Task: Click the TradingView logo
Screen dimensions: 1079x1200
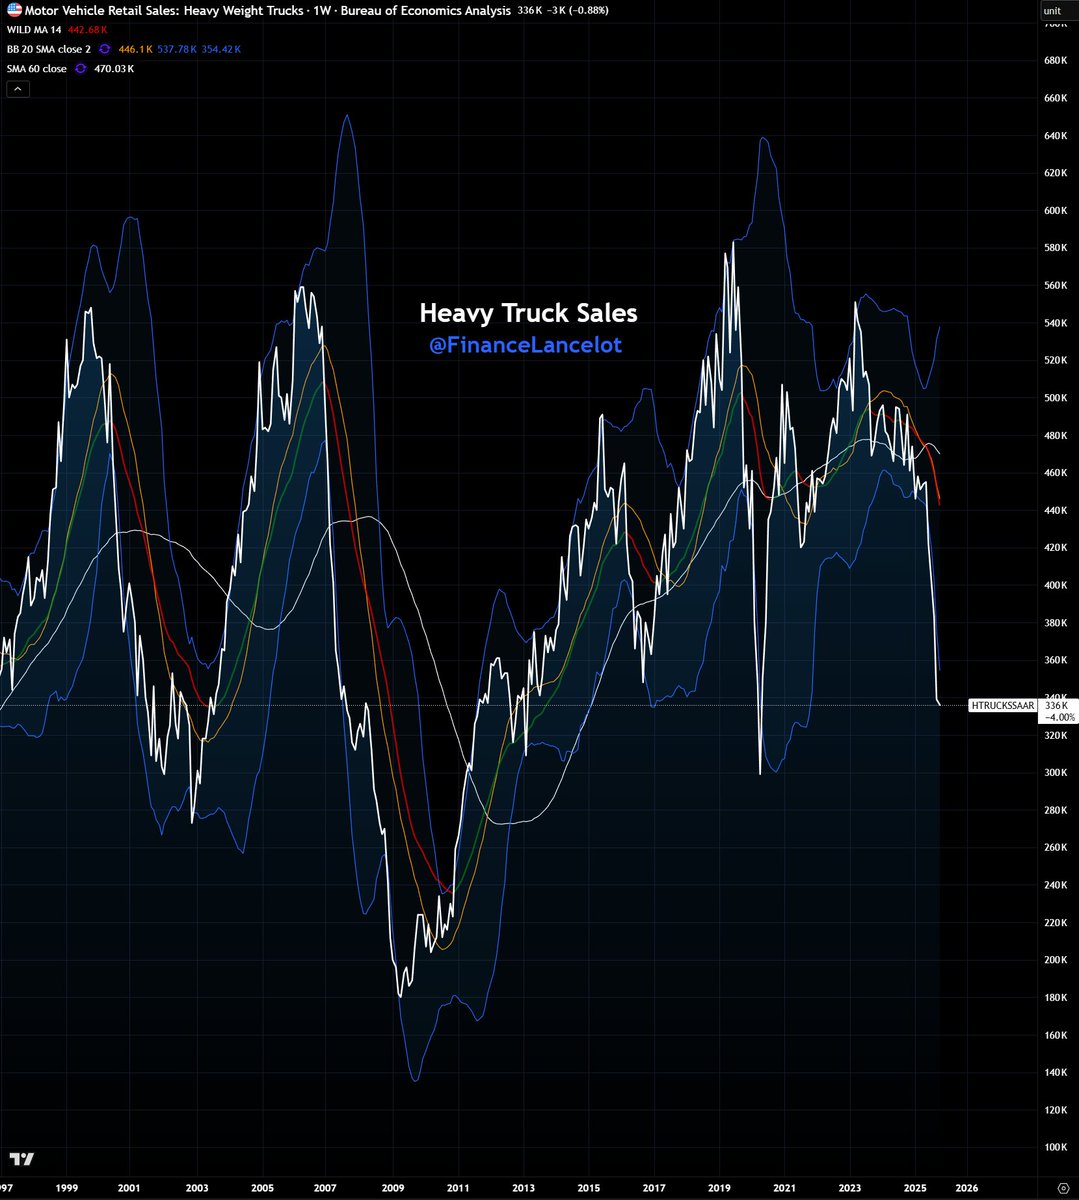Action: 22,1159
